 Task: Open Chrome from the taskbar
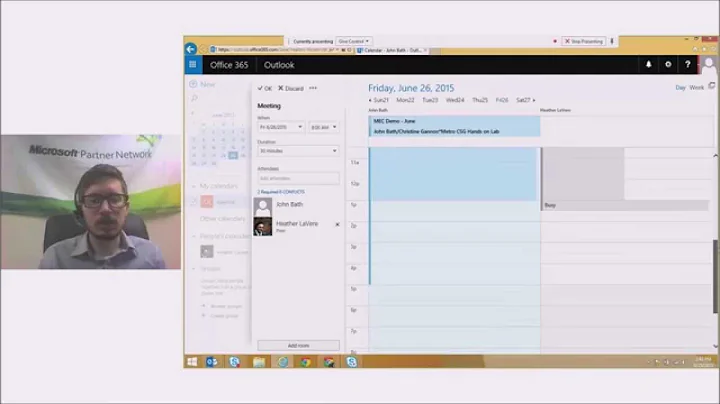[x=306, y=362]
